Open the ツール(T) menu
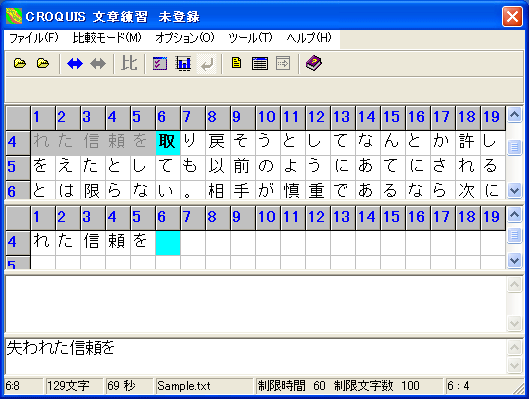Image resolution: width=529 pixels, height=399 pixels. coord(251,38)
